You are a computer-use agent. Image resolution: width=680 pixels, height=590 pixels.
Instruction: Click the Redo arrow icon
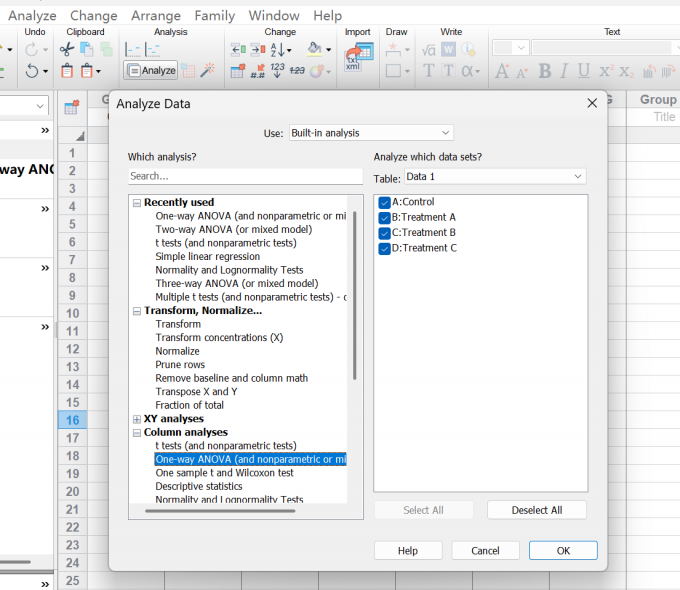[x=32, y=49]
